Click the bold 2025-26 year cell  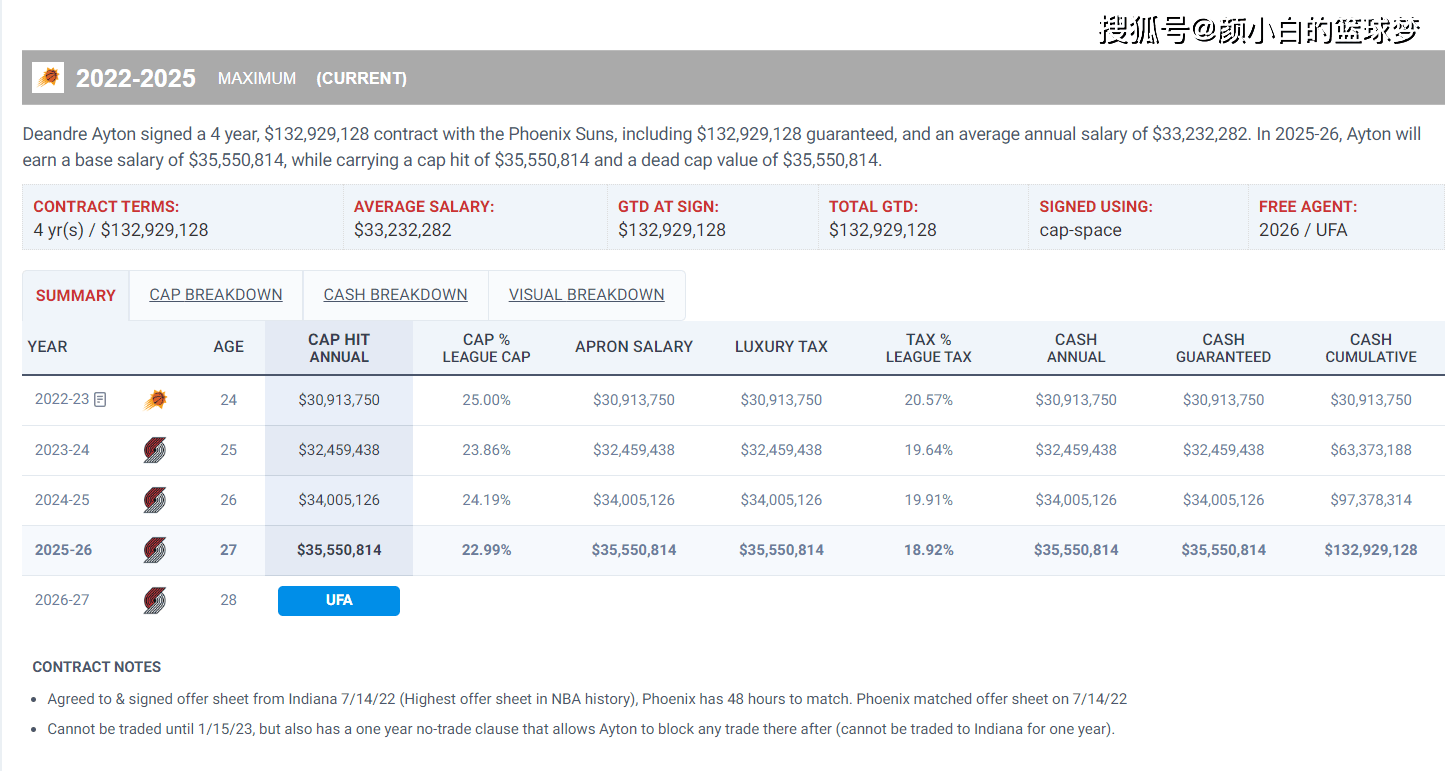63,550
